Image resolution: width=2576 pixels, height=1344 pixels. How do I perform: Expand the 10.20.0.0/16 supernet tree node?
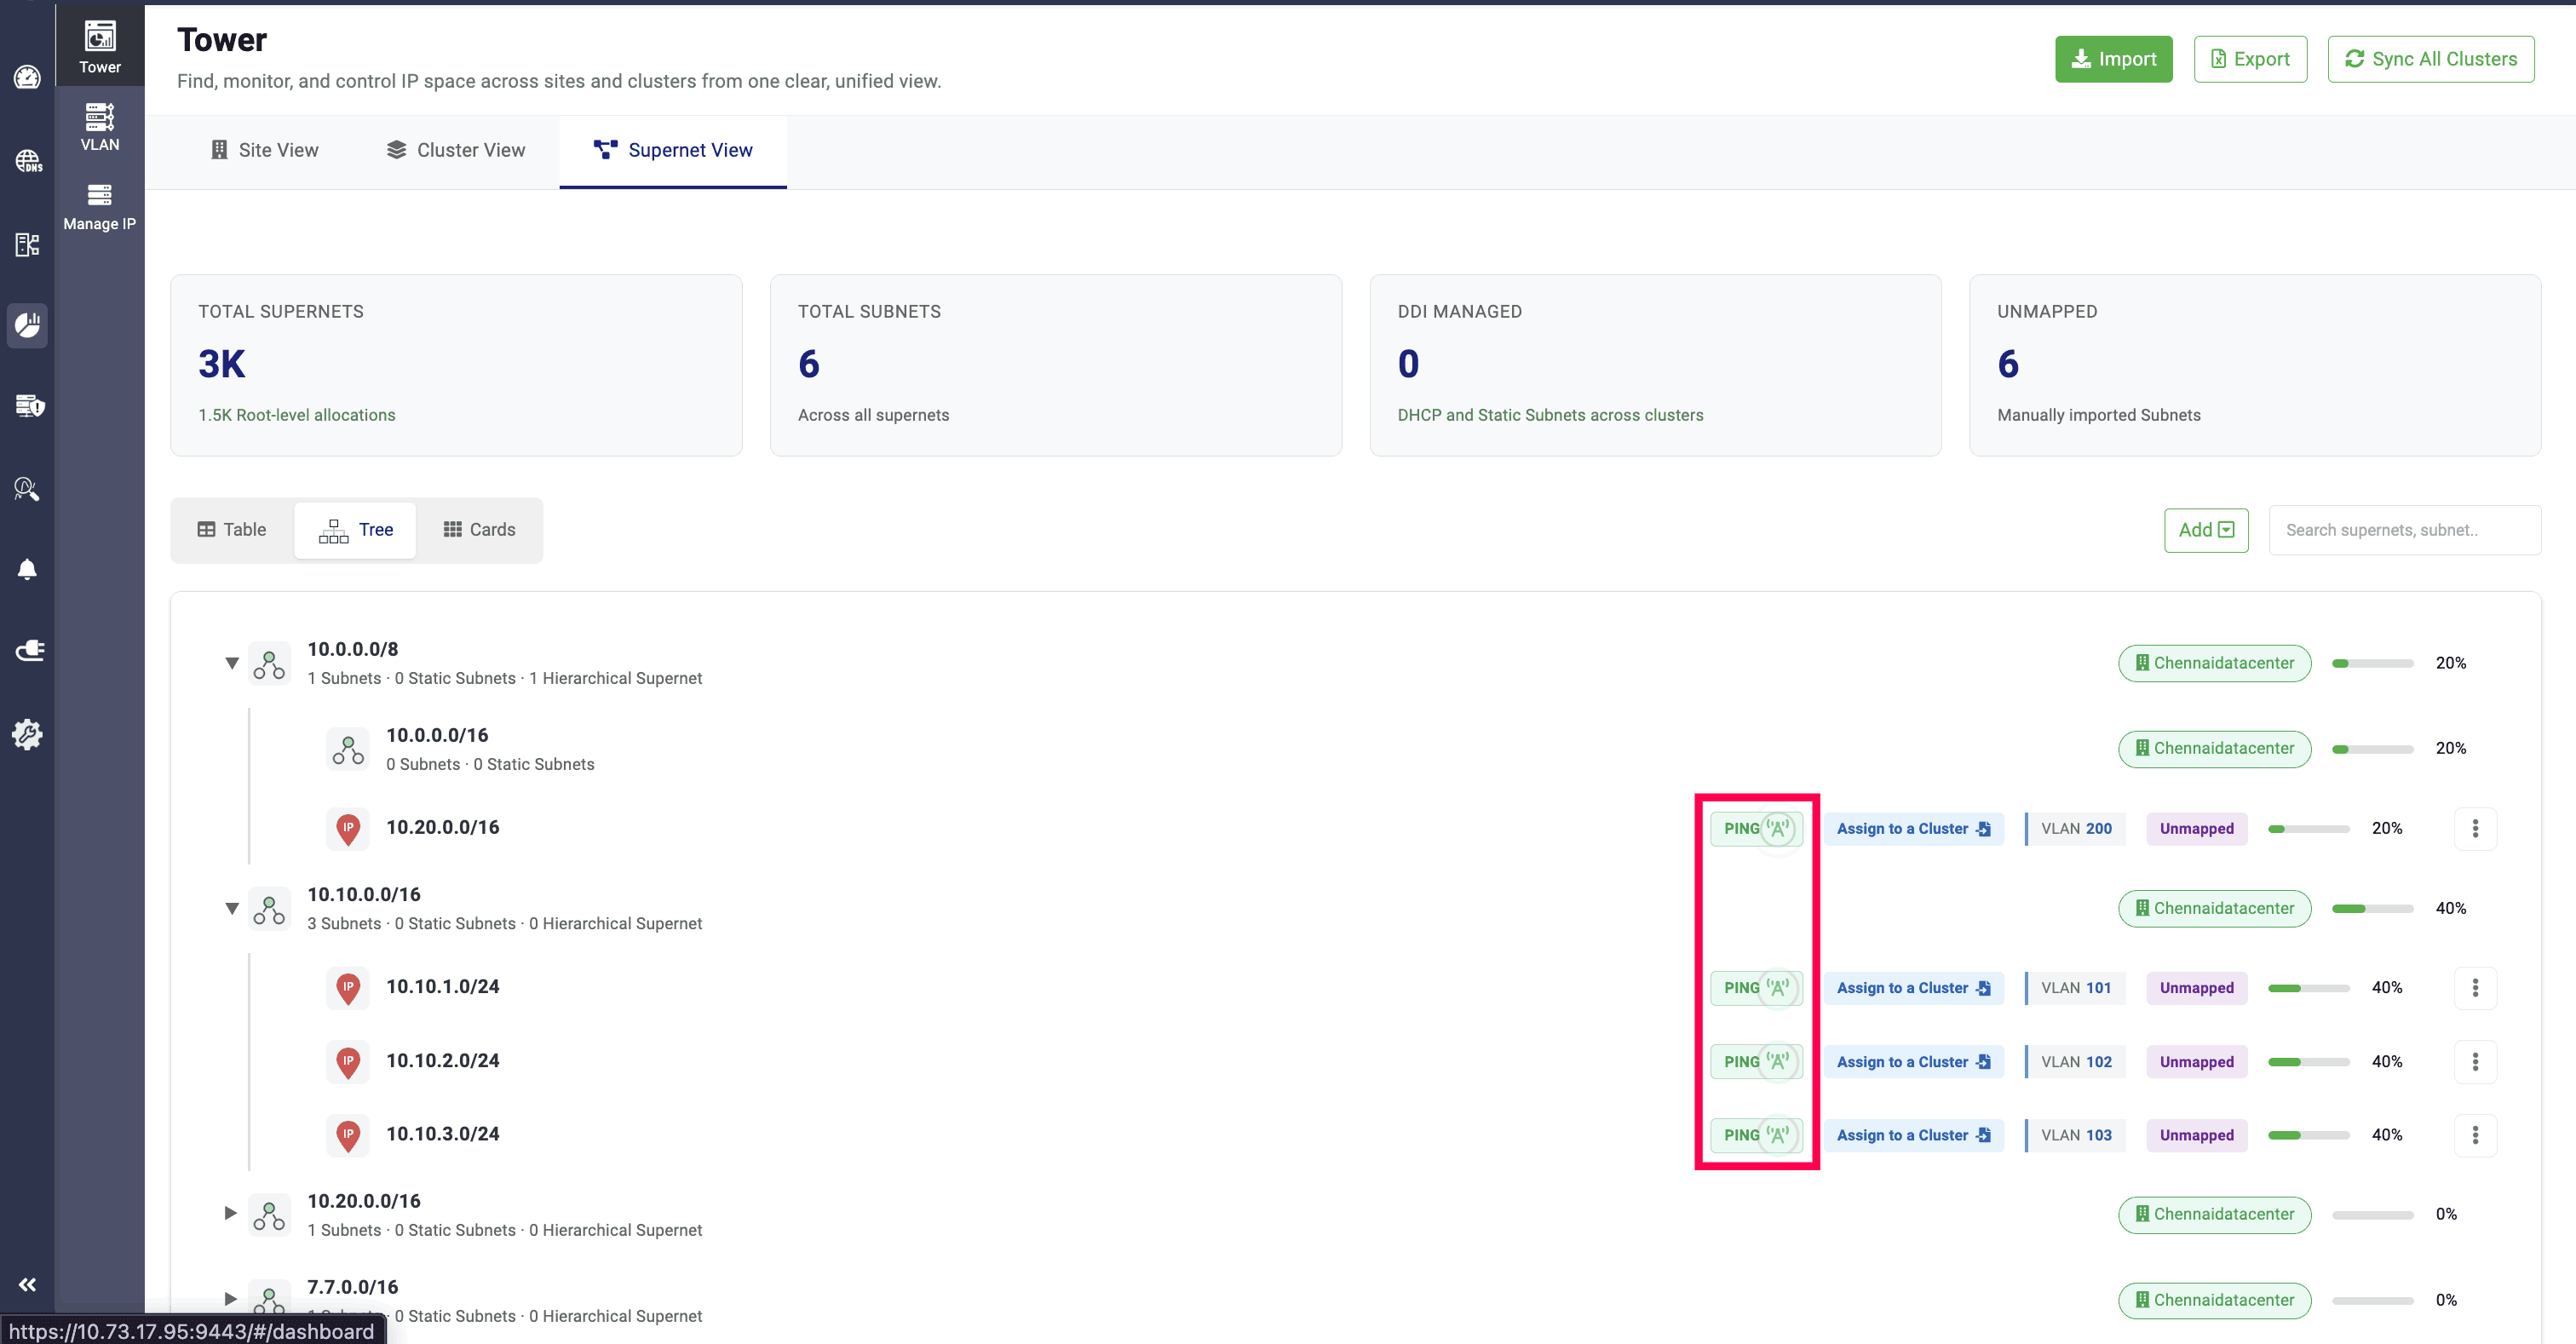(231, 1213)
